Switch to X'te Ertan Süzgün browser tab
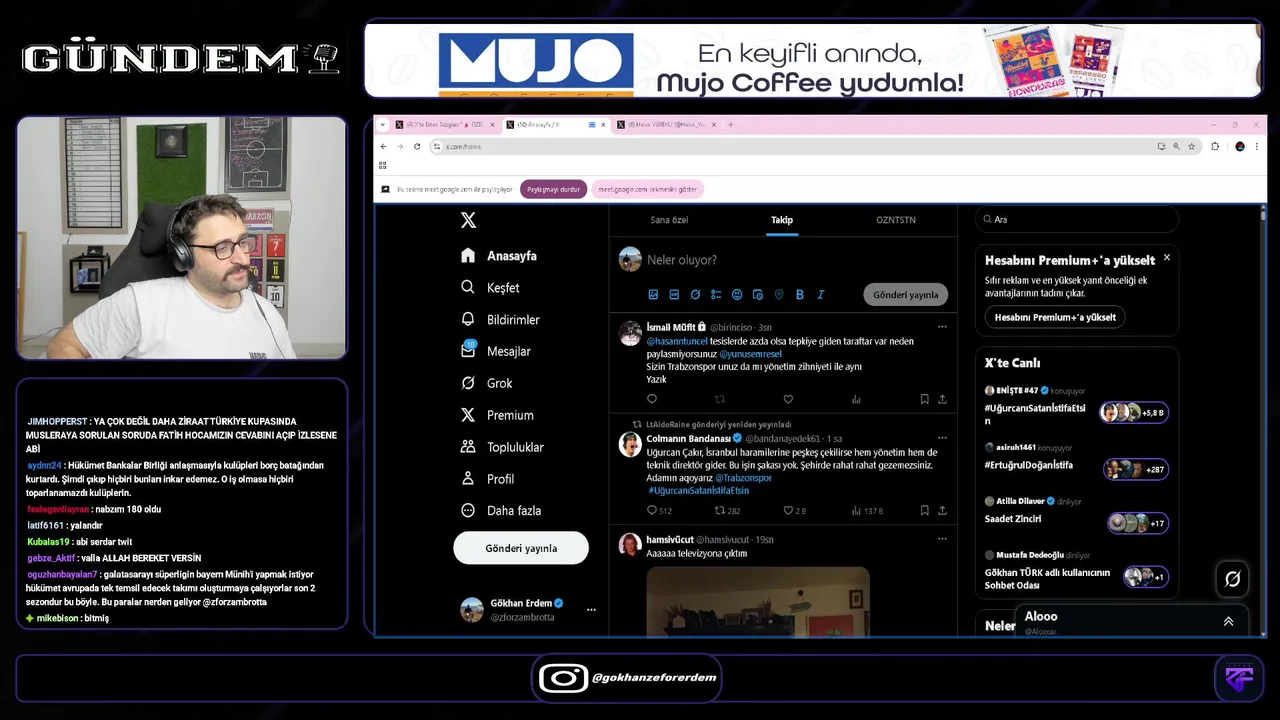Viewport: 1280px width, 720px height. (x=443, y=125)
